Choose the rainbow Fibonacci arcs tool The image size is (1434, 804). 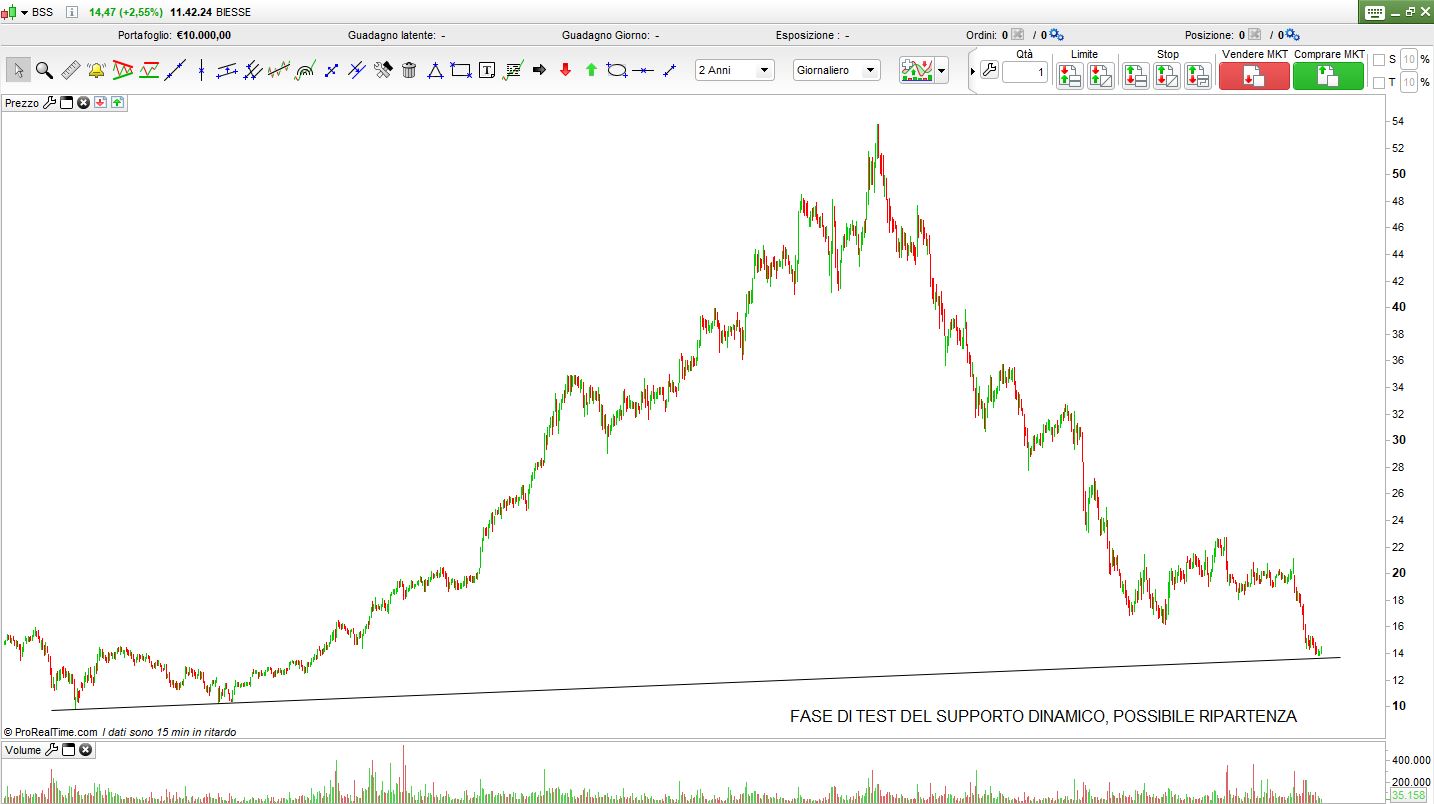tap(305, 70)
